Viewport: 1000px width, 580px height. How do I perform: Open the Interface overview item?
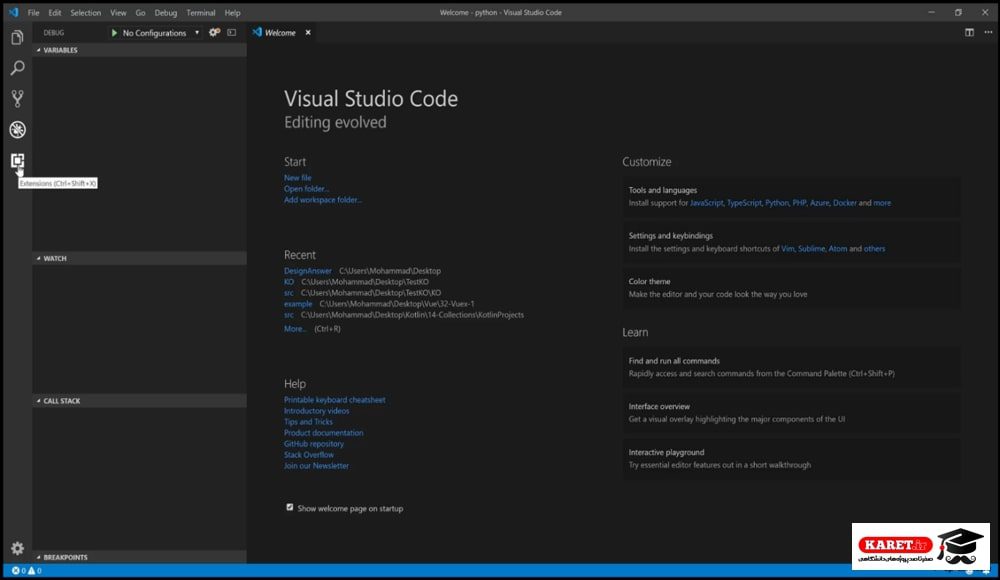point(791,413)
